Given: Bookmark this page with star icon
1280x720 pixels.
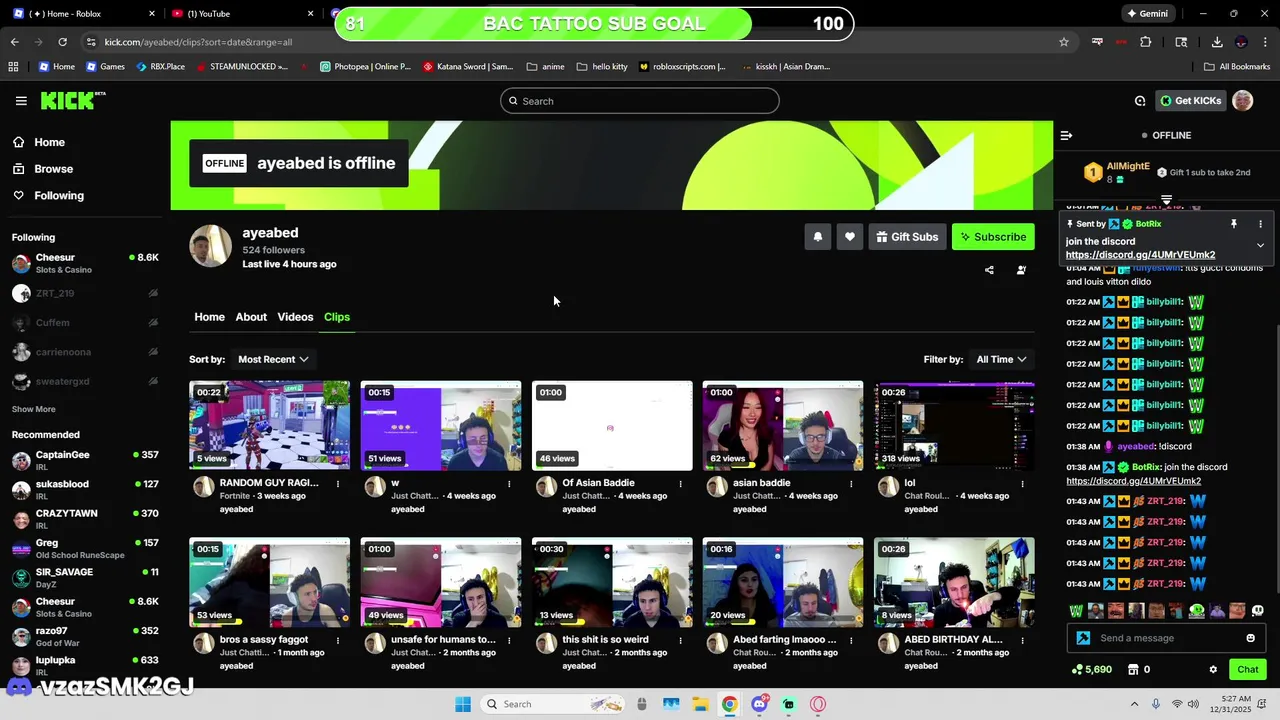Looking at the screenshot, I should (1064, 42).
